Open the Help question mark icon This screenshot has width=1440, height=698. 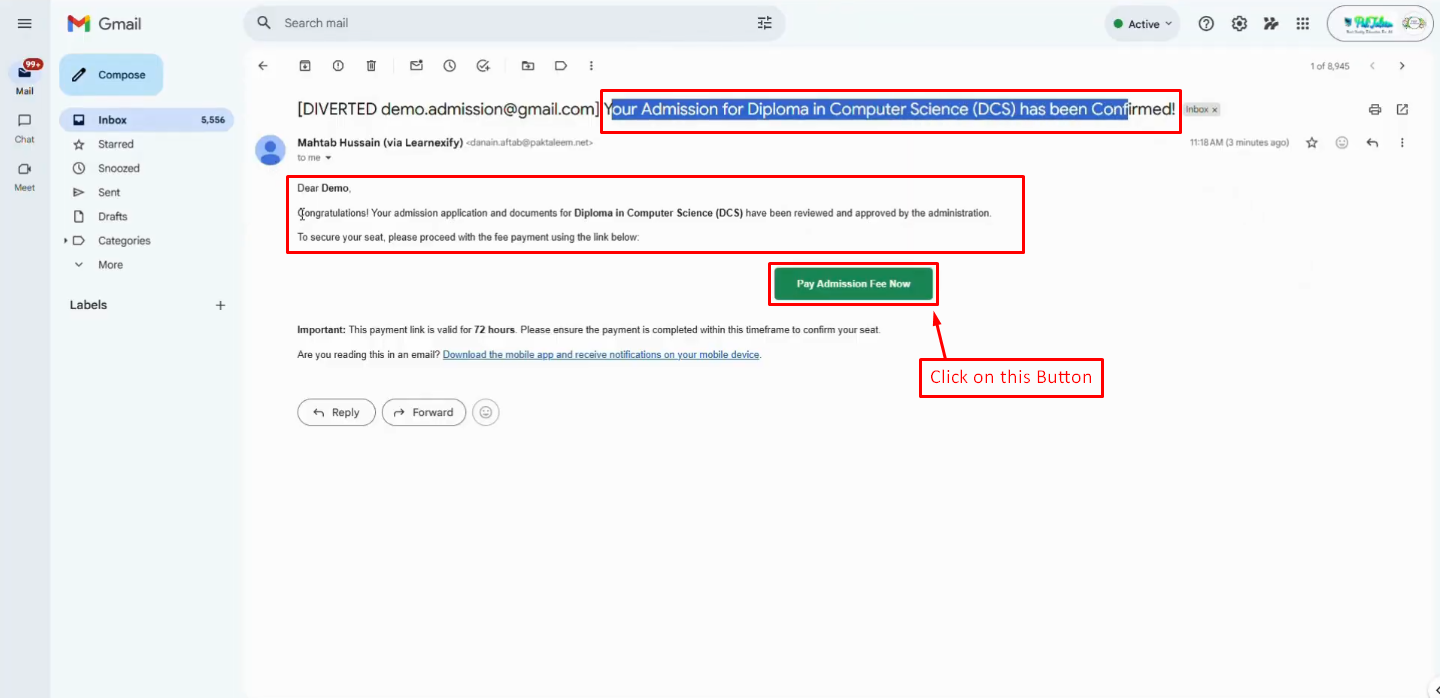coord(1206,24)
